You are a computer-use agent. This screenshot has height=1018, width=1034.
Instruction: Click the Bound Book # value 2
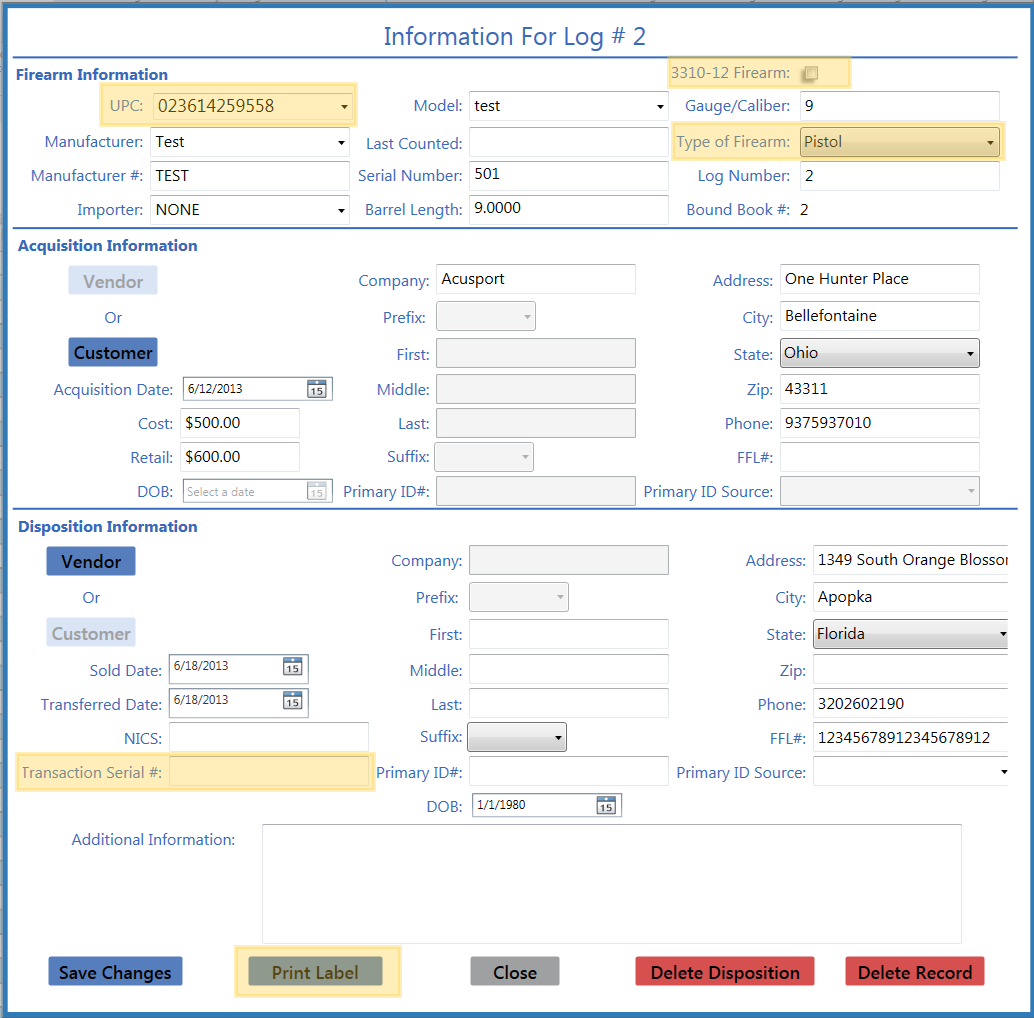coord(804,210)
